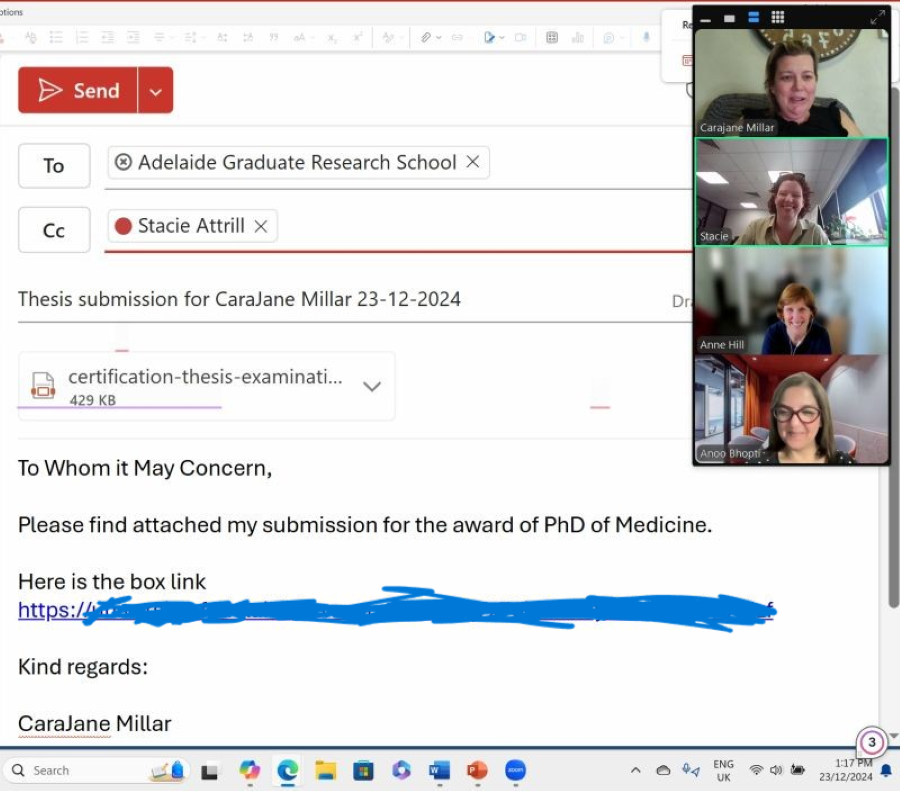Apply bulleted list formatting
Screen dimensions: 900x791
pyautogui.click(x=56, y=38)
